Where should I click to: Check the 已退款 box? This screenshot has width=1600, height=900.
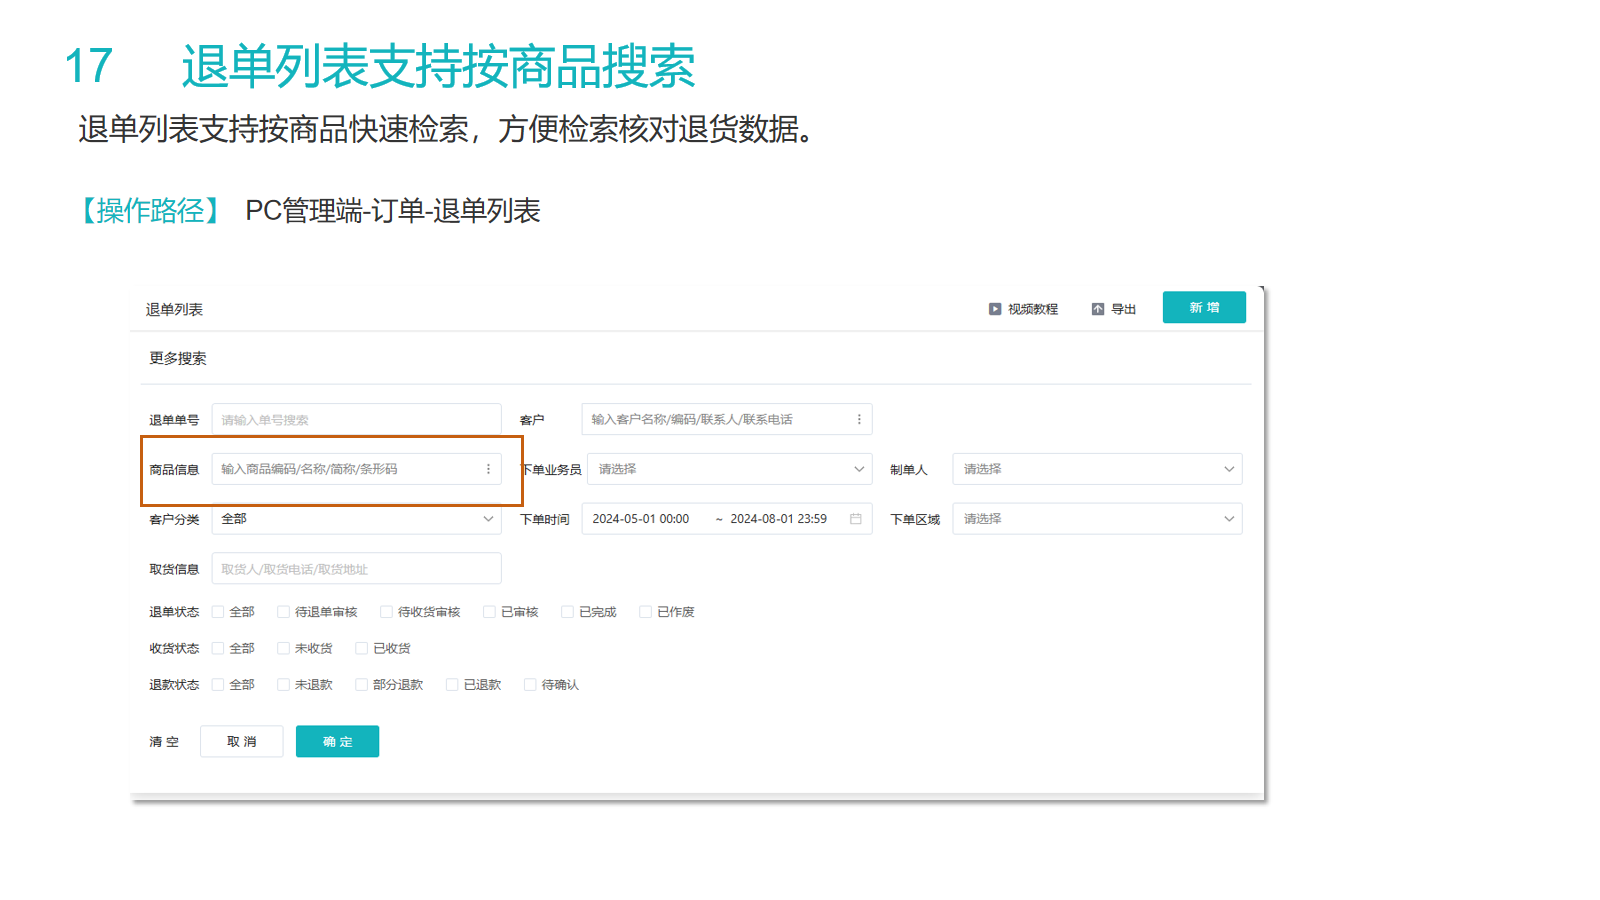pos(452,685)
